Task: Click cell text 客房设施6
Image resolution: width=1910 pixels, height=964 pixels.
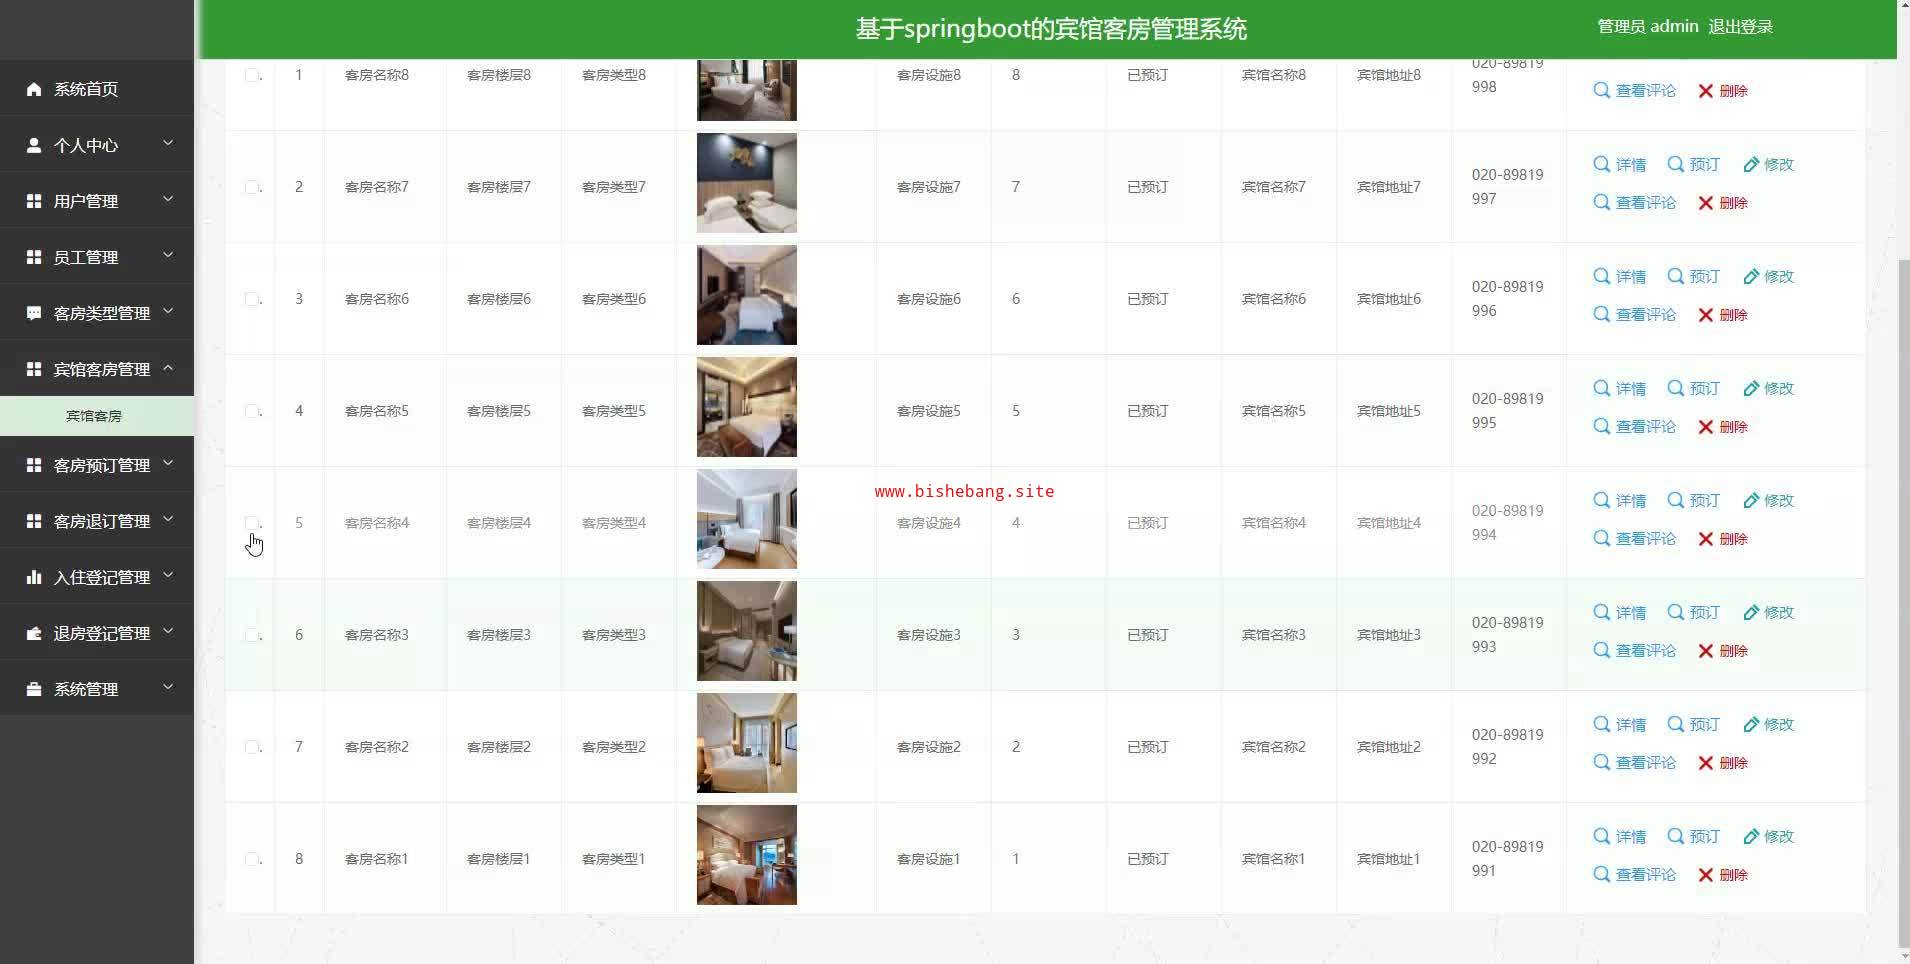Action: [928, 299]
